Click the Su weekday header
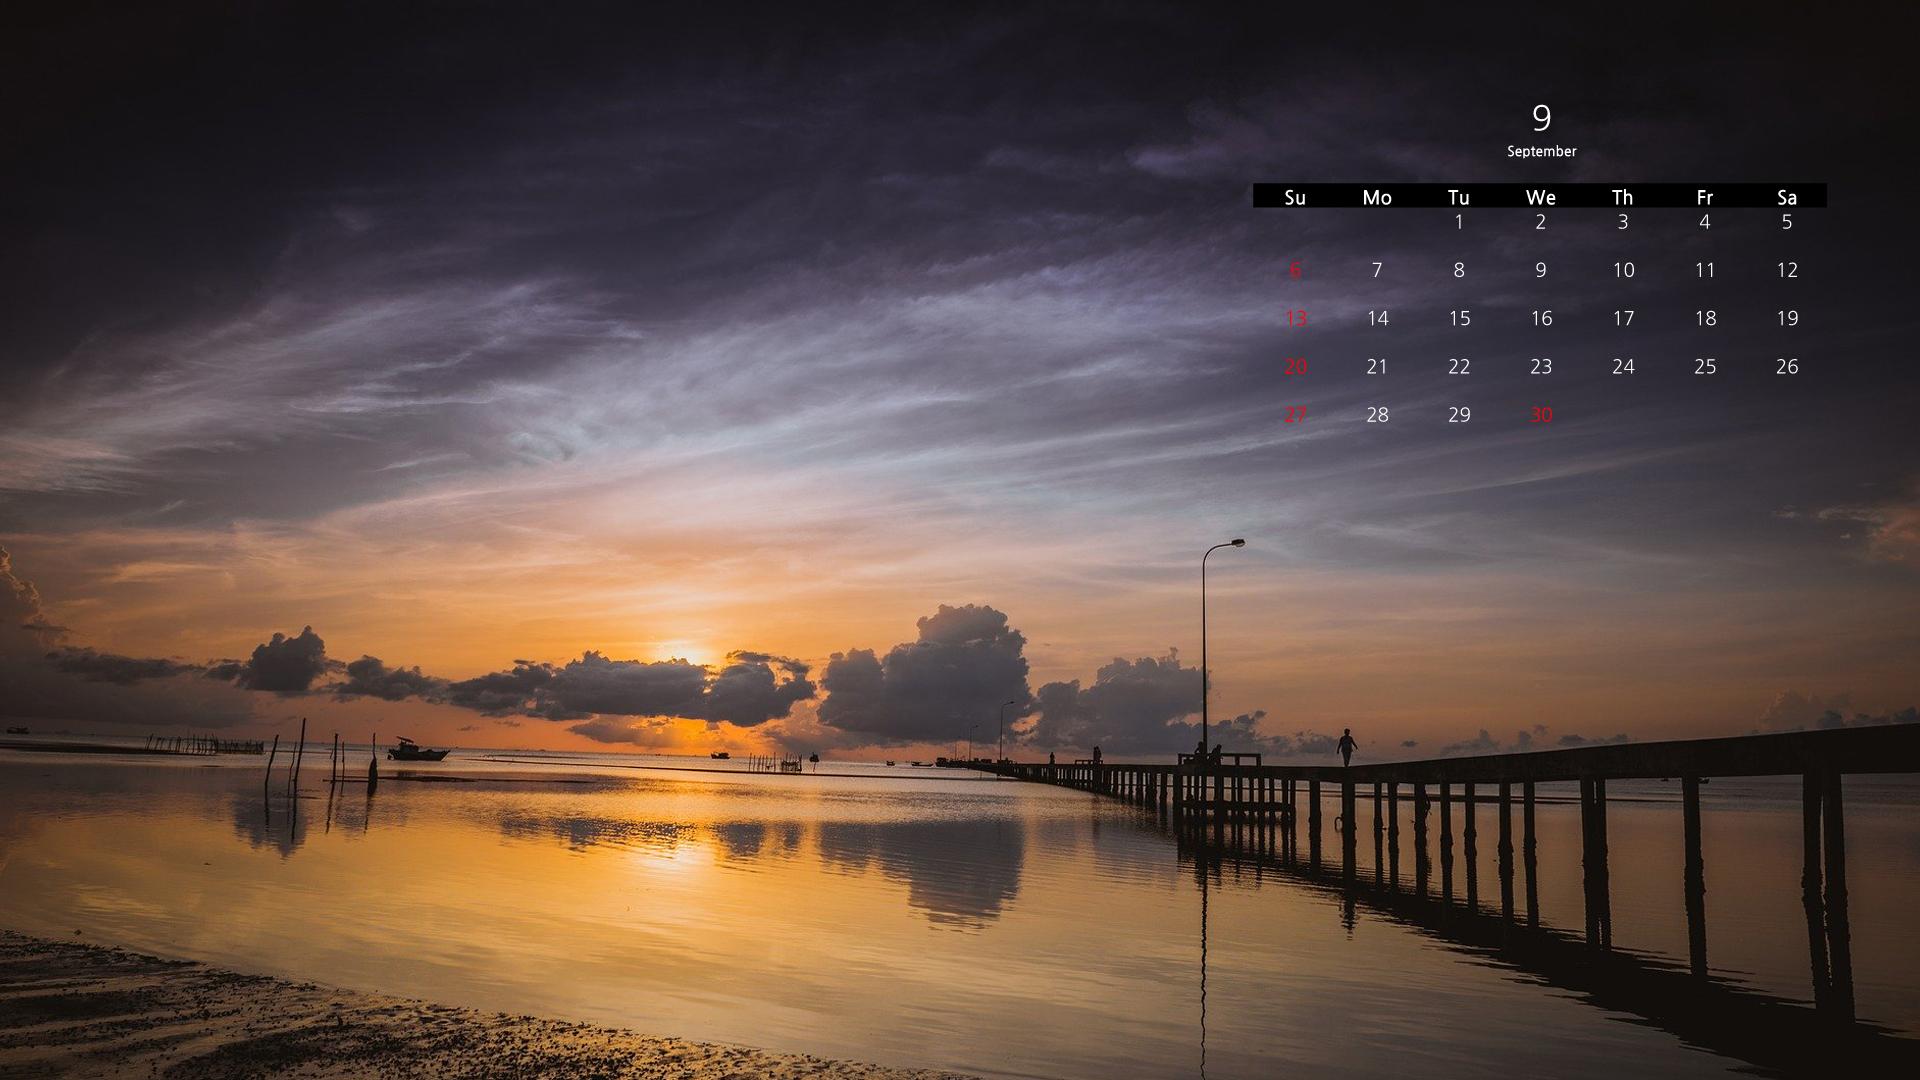Screen dimensions: 1920x1080 1295,197
